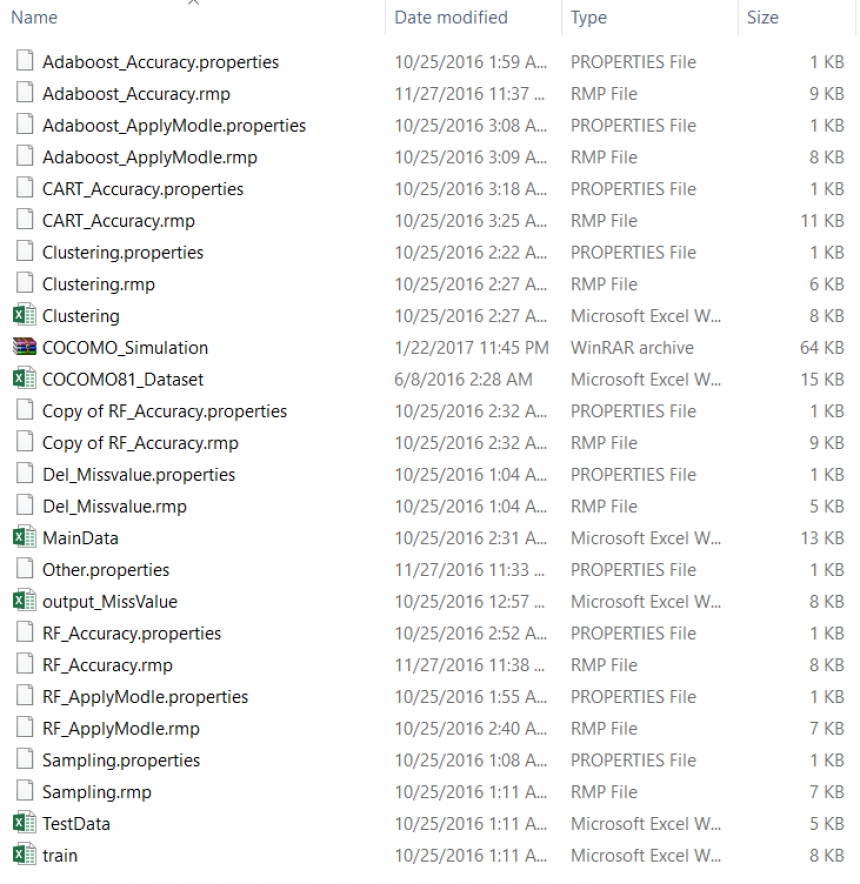The image size is (860, 884).
Task: Select the file name Adaboost_Accuracy.properties
Action: click(161, 61)
